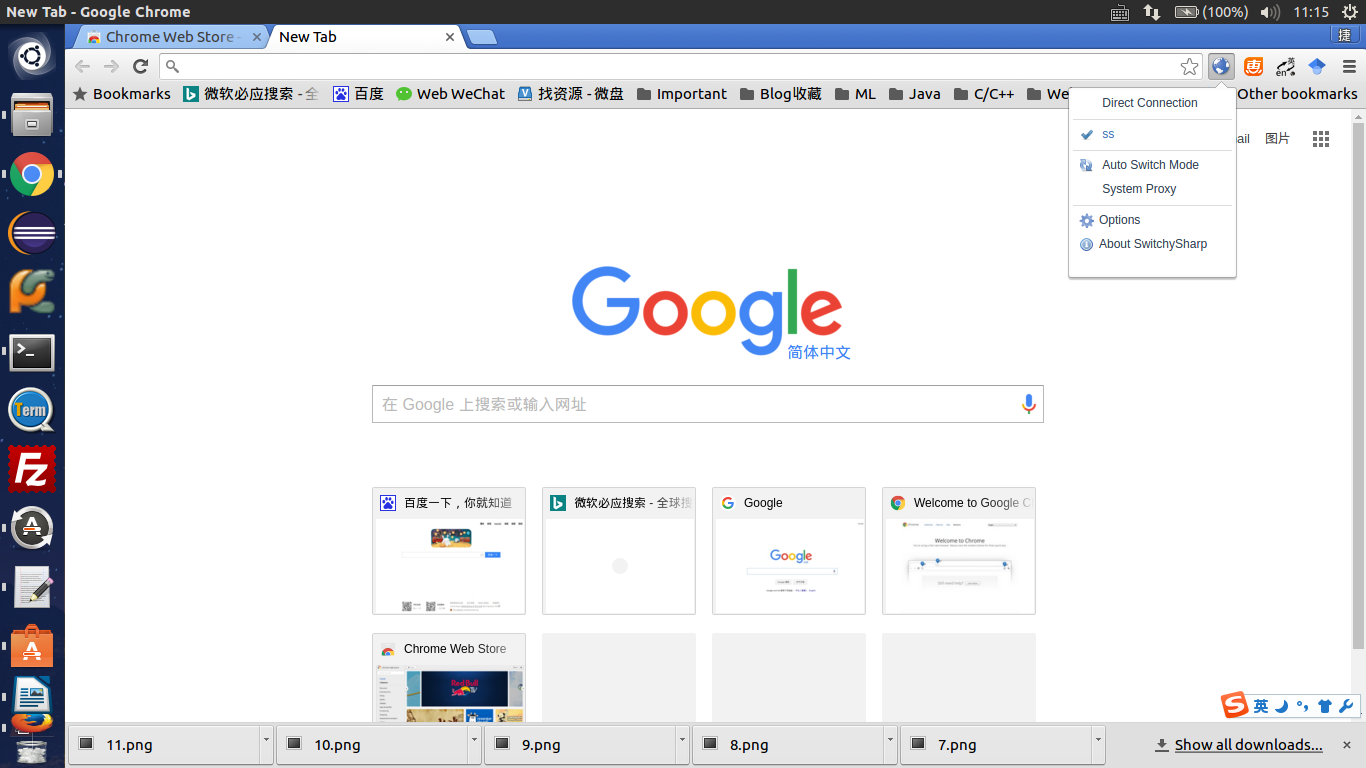Open the Important bookmarks folder
The width and height of the screenshot is (1366, 768).
tap(681, 94)
